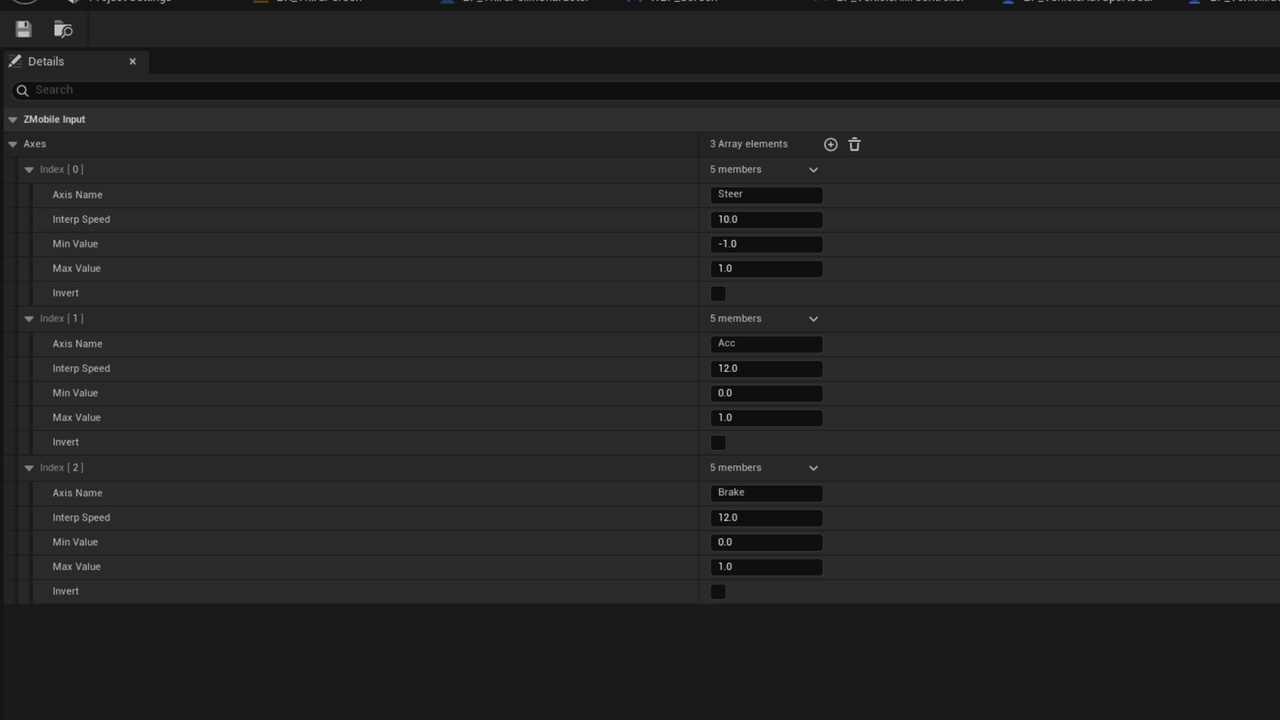Select the Interp Speed label in Index 1
1280x720 pixels.
(x=81, y=369)
